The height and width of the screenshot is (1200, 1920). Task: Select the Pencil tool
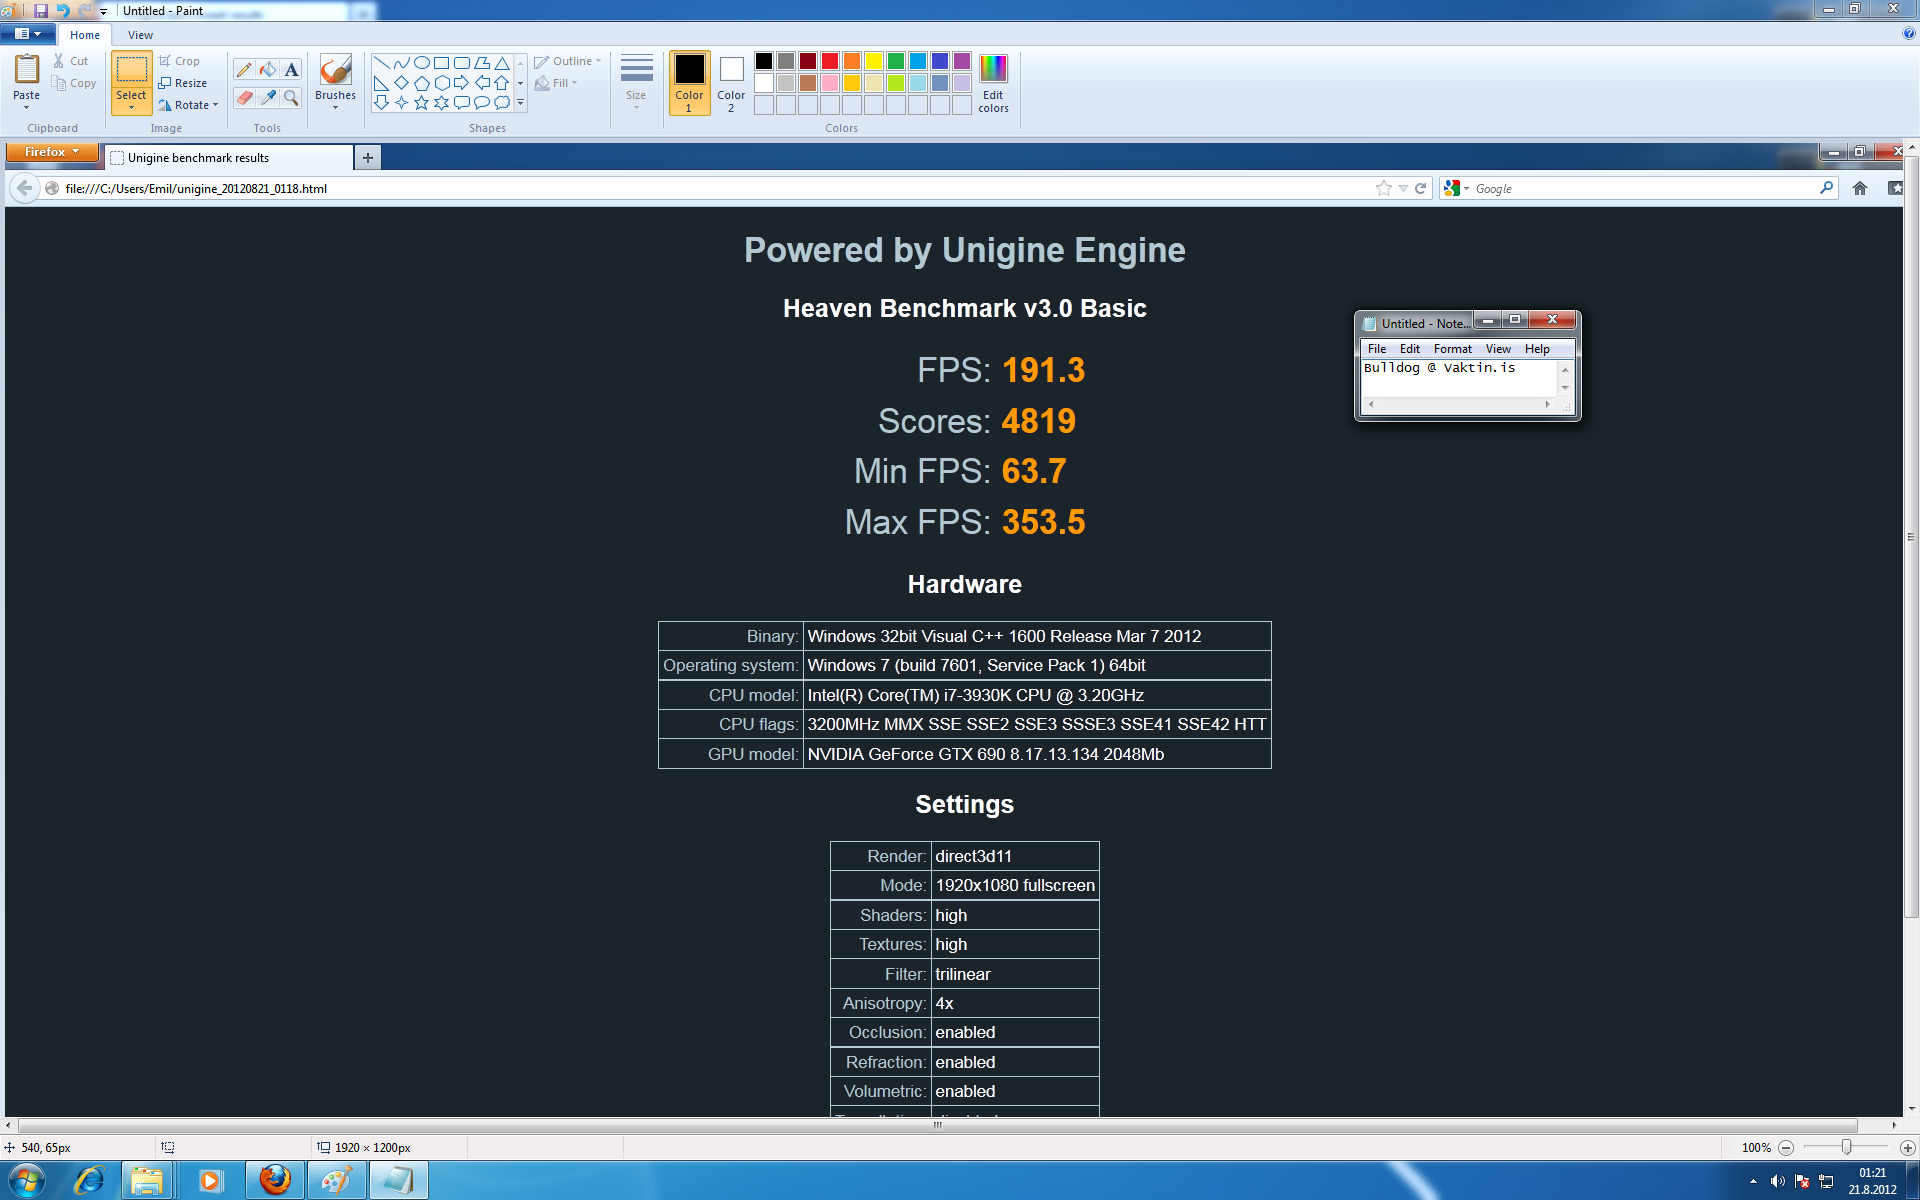pos(243,69)
